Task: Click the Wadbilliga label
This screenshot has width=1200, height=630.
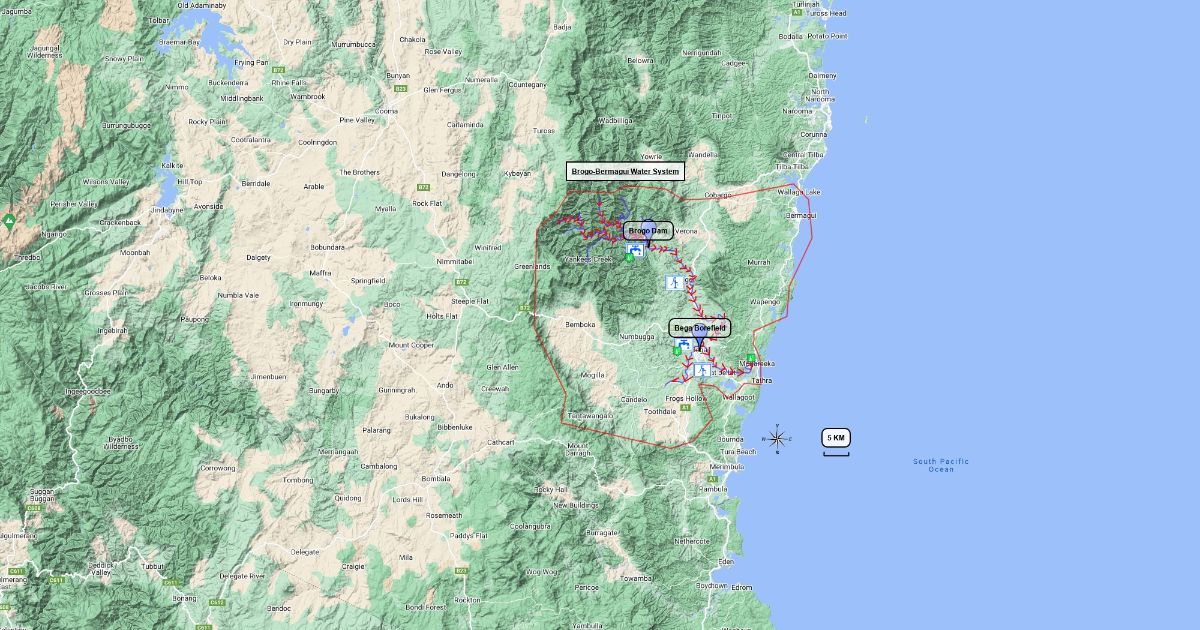Action: (615, 120)
